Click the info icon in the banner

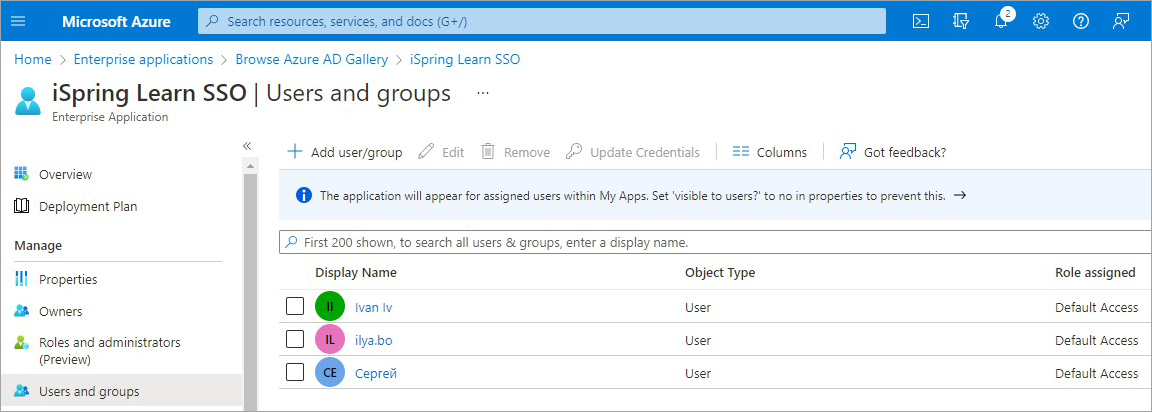(x=303, y=195)
